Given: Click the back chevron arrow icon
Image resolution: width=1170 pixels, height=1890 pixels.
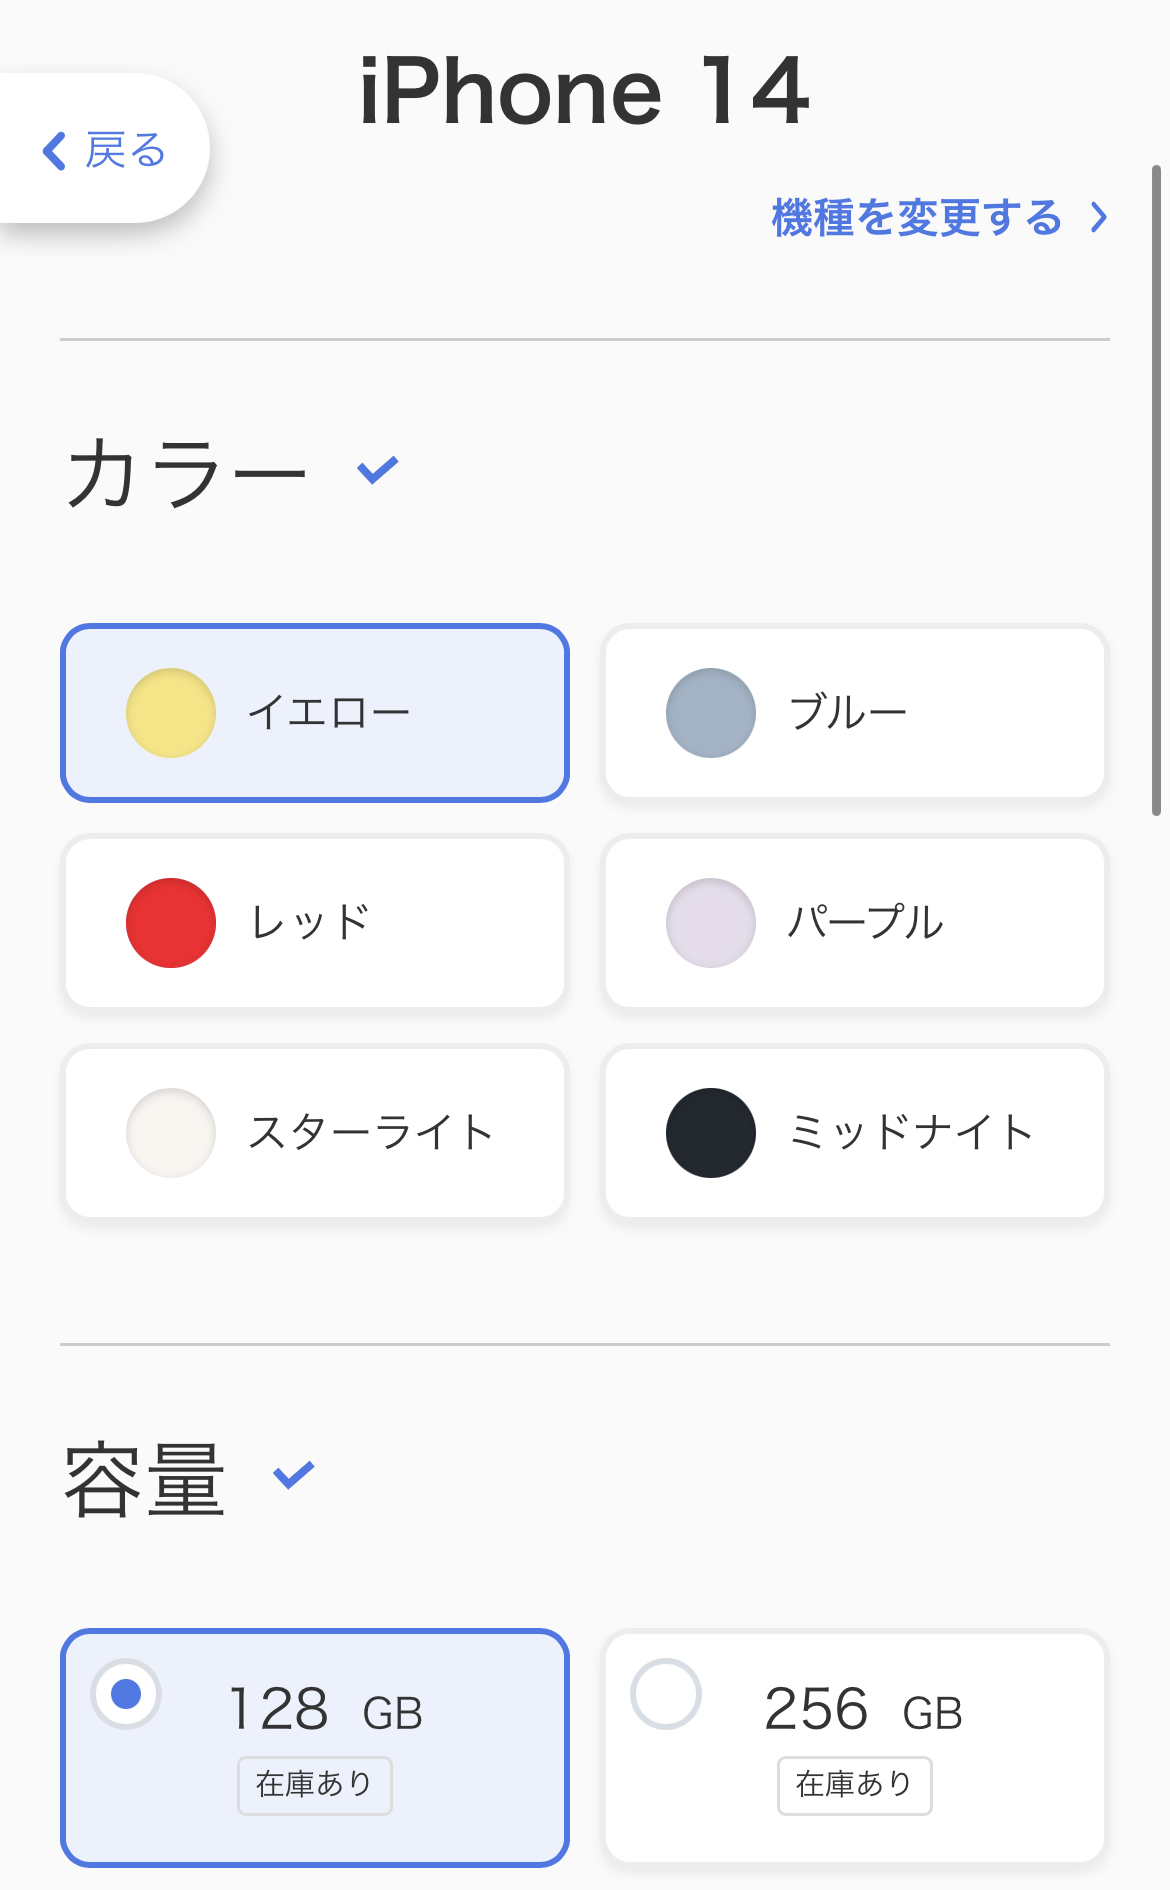Looking at the screenshot, I should coord(55,151).
